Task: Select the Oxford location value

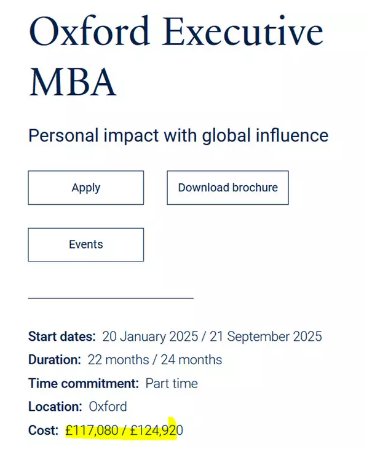Action: coord(108,407)
